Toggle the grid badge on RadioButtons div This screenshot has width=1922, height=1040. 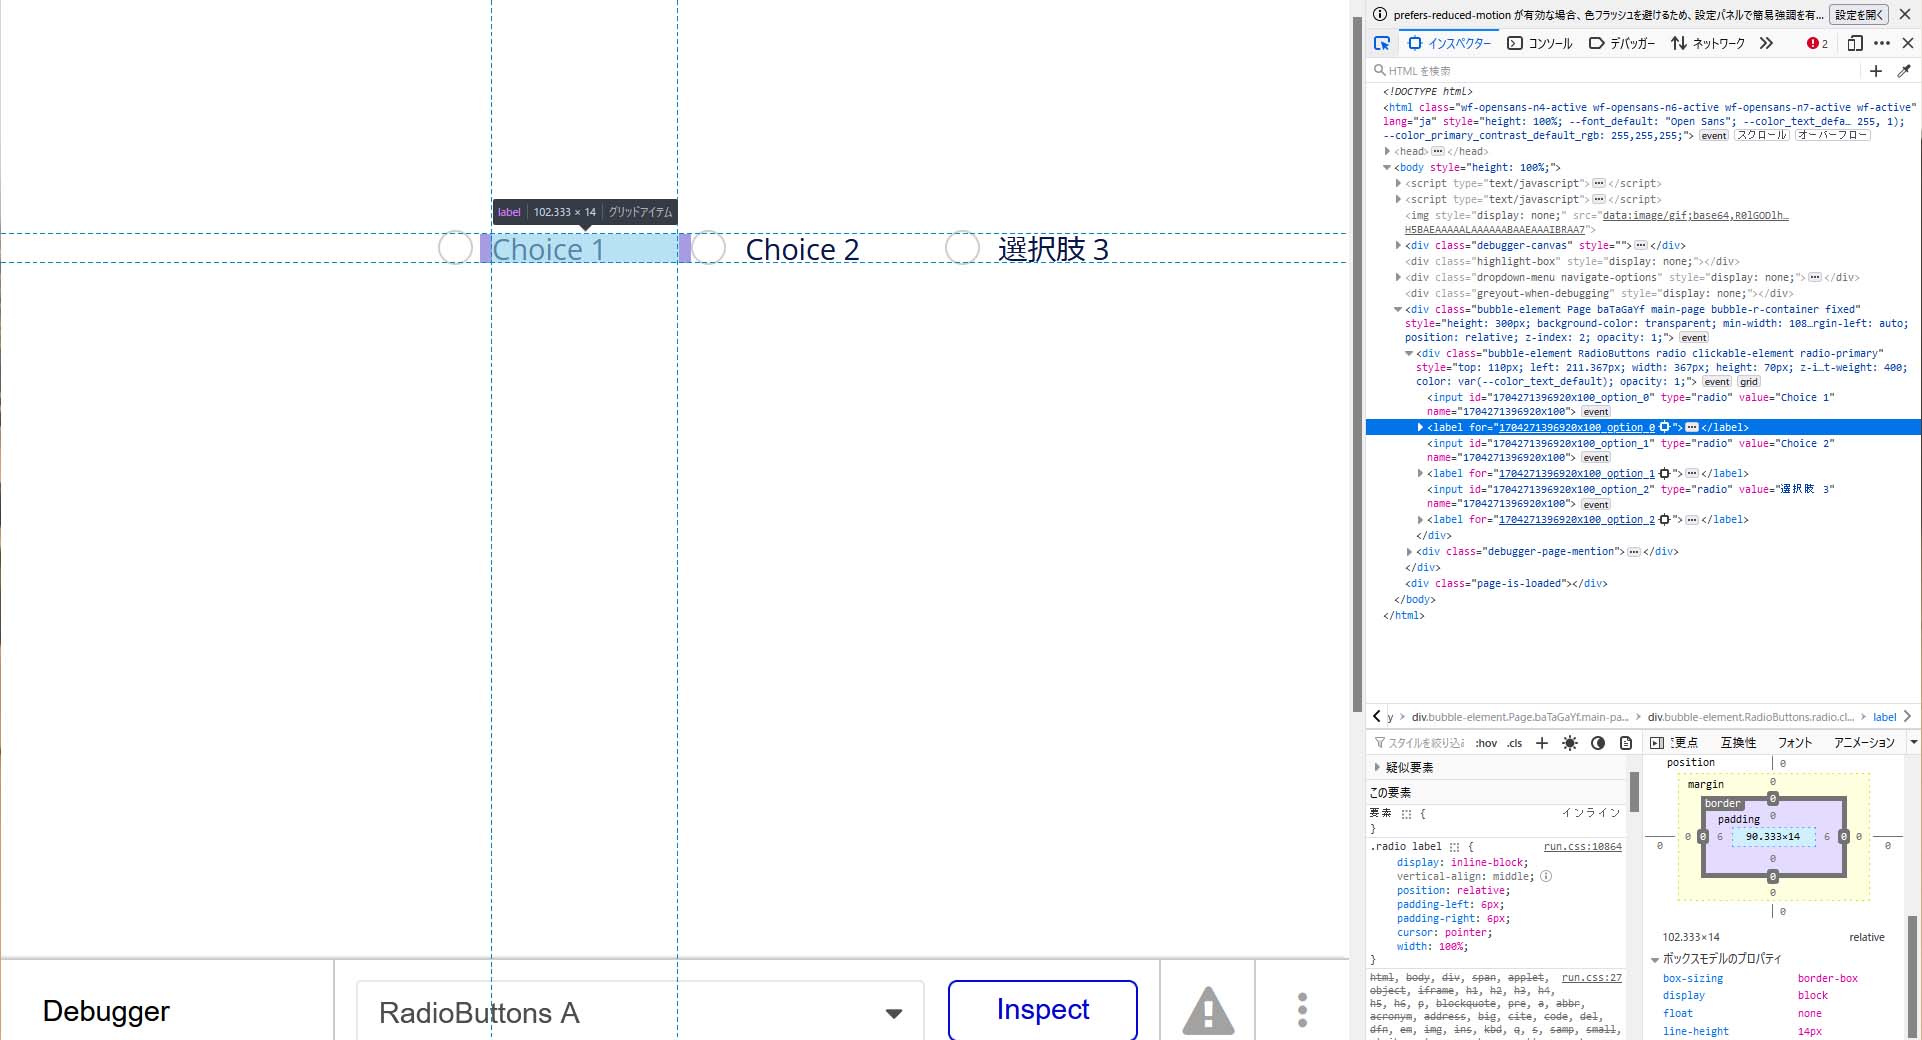[x=1748, y=382]
